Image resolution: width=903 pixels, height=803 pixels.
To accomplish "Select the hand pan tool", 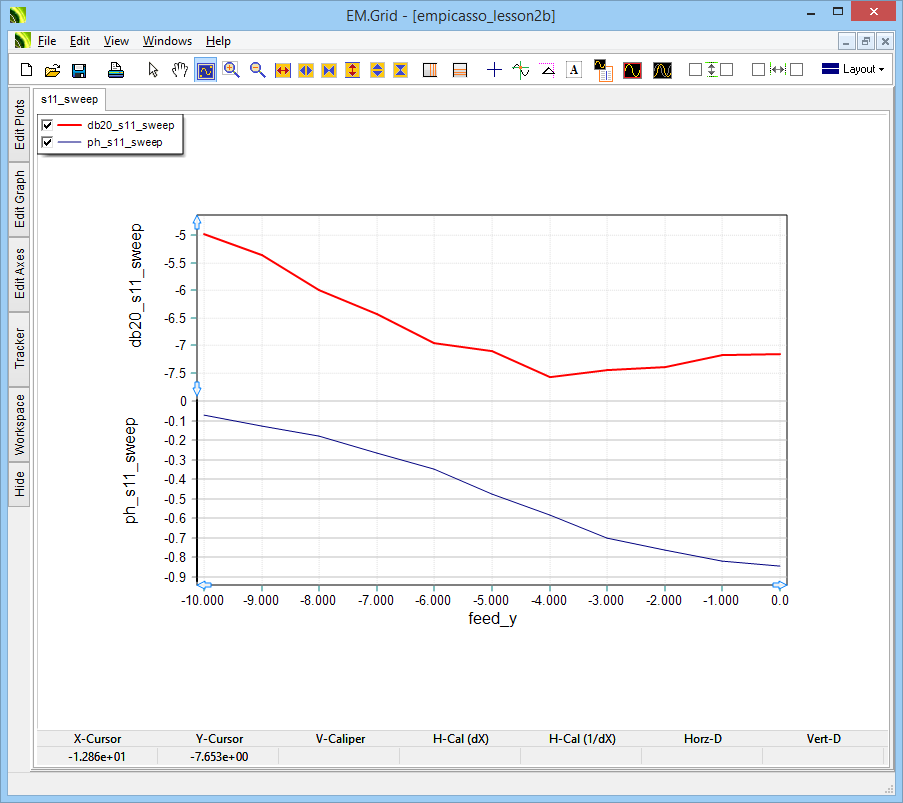I will pos(179,70).
